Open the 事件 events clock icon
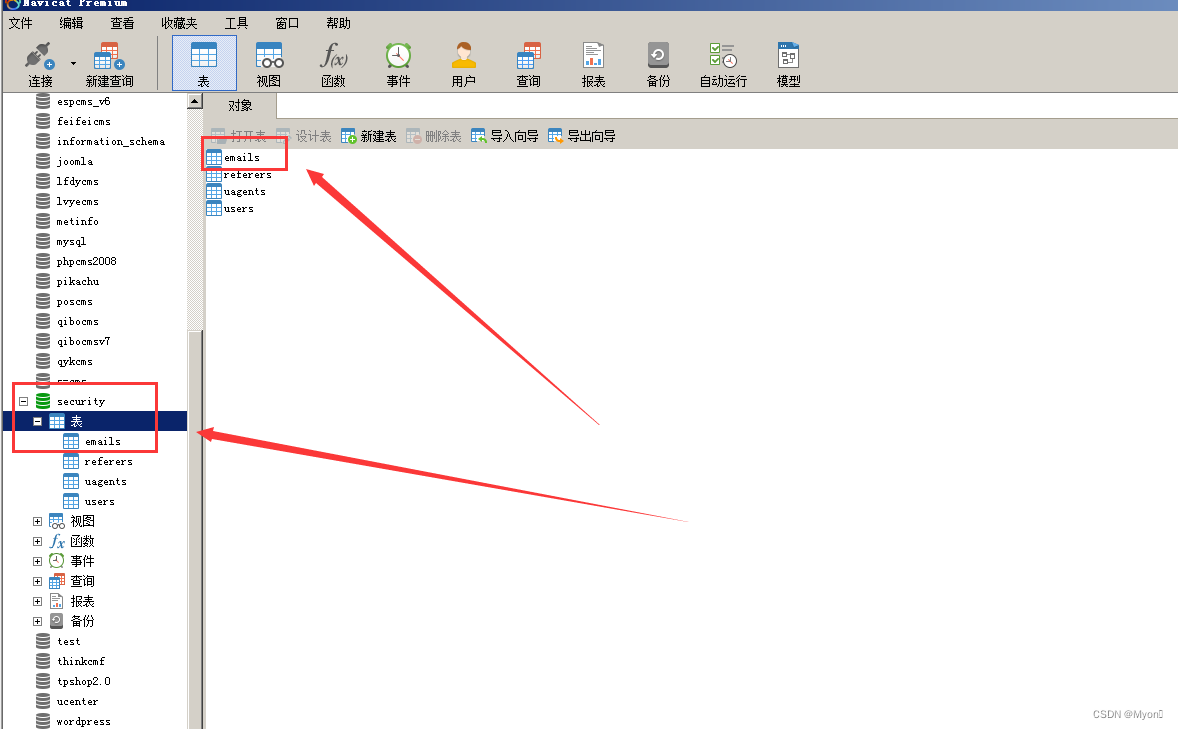Image resolution: width=1178 pixels, height=729 pixels. coord(398,65)
